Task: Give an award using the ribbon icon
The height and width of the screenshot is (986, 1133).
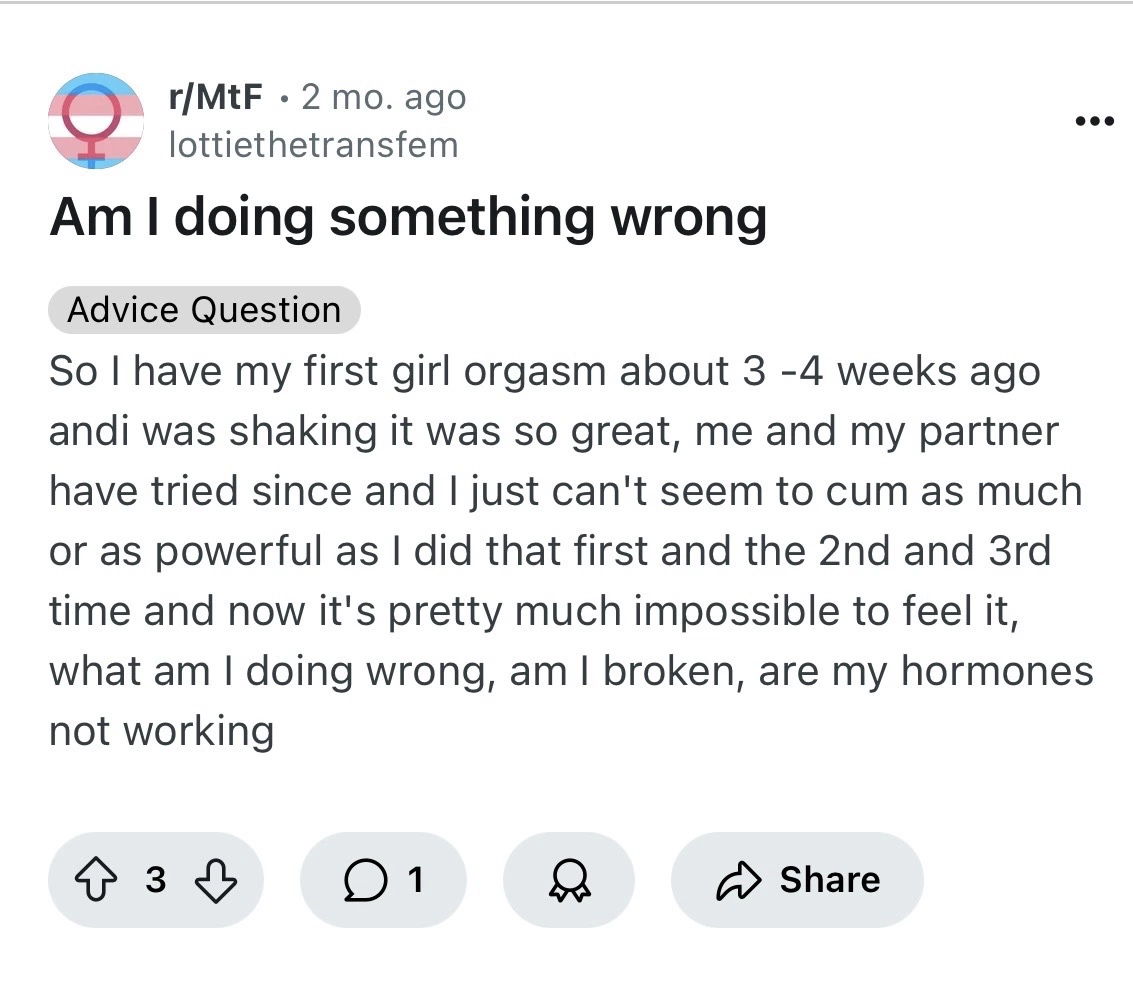Action: click(x=567, y=880)
